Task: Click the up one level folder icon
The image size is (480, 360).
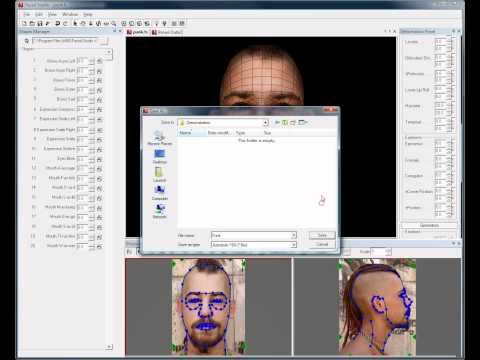Action: 285,123
